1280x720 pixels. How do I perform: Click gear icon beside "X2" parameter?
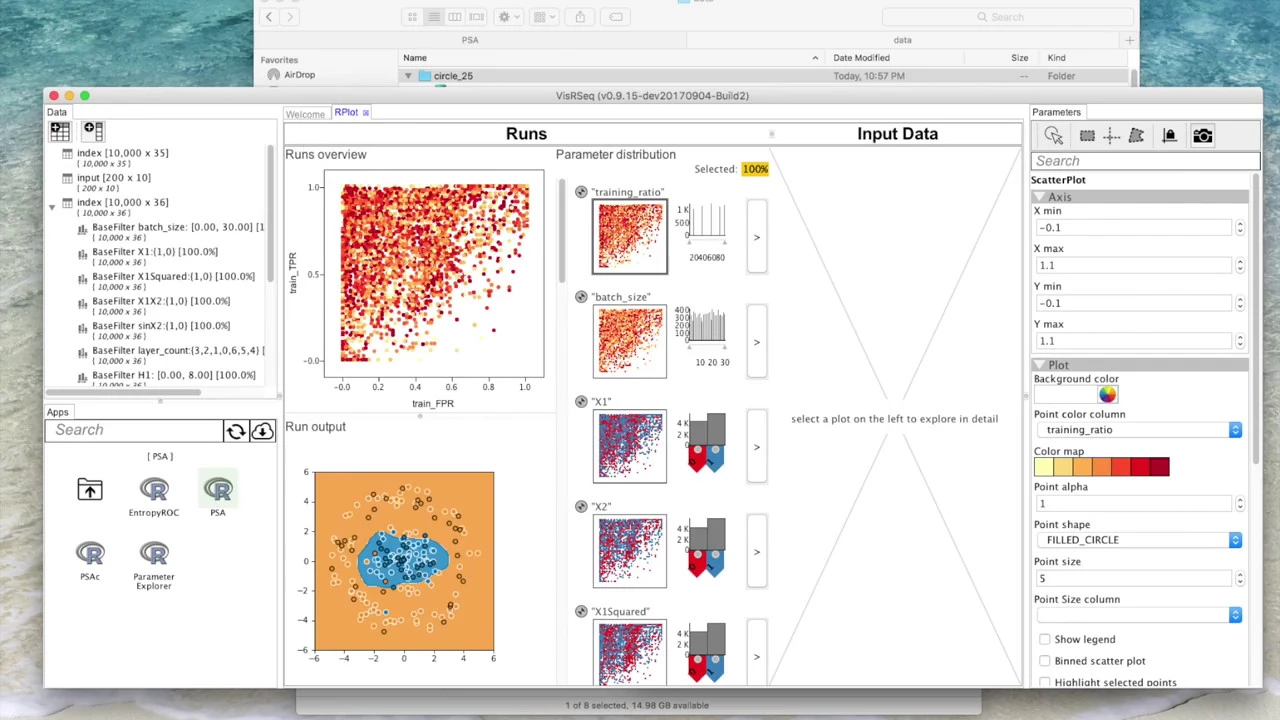click(x=581, y=507)
